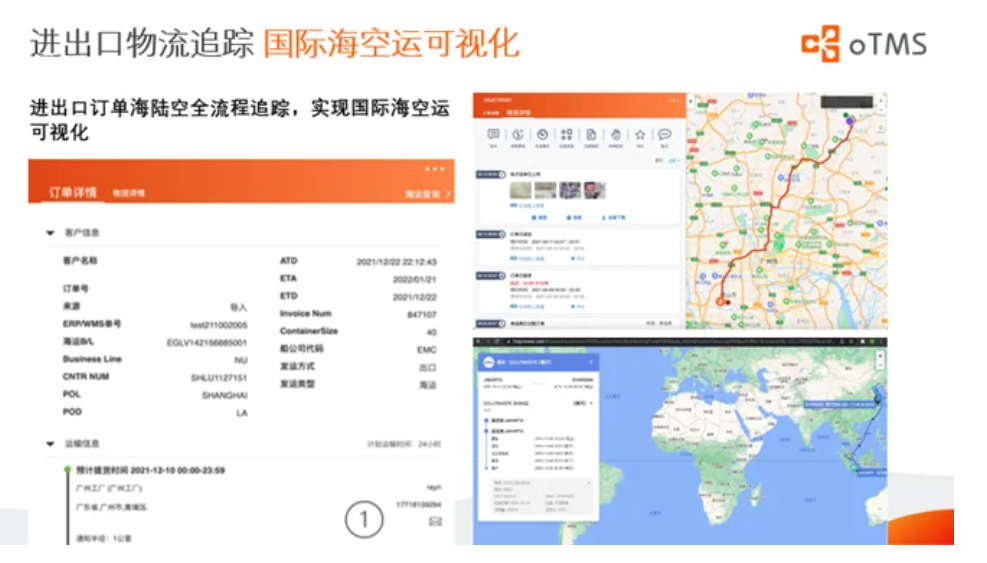The height and width of the screenshot is (563, 987).
Task: Click the speech bubble comment icon
Action: pyautogui.click(x=664, y=135)
